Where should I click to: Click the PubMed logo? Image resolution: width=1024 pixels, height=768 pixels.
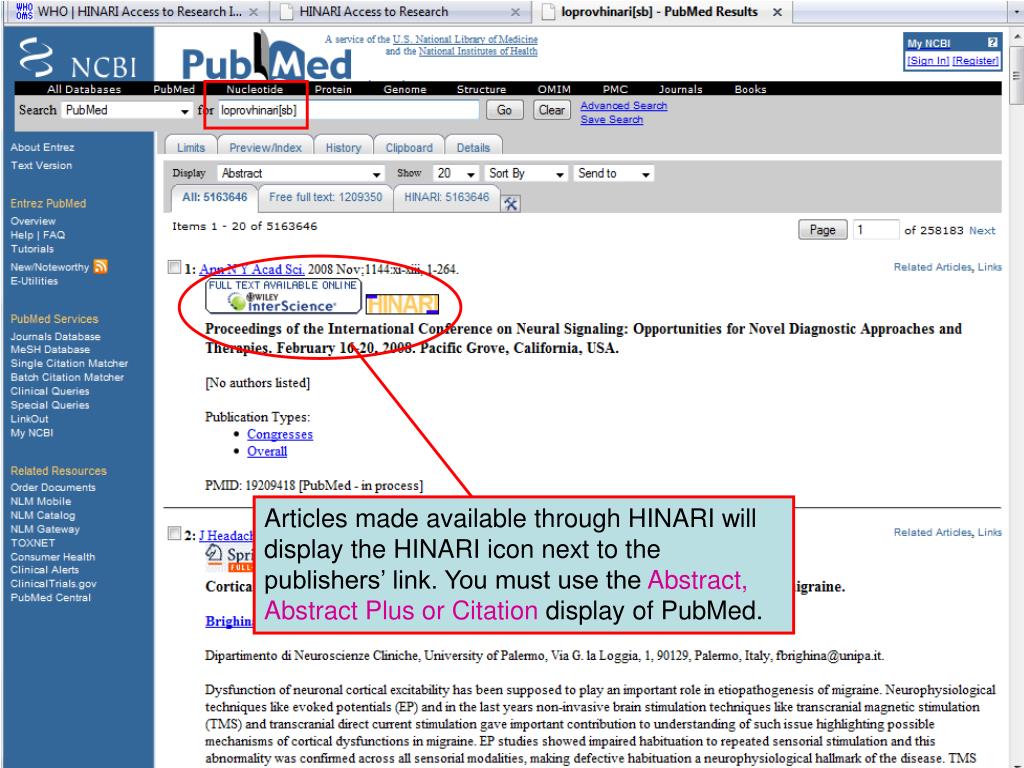click(x=266, y=57)
